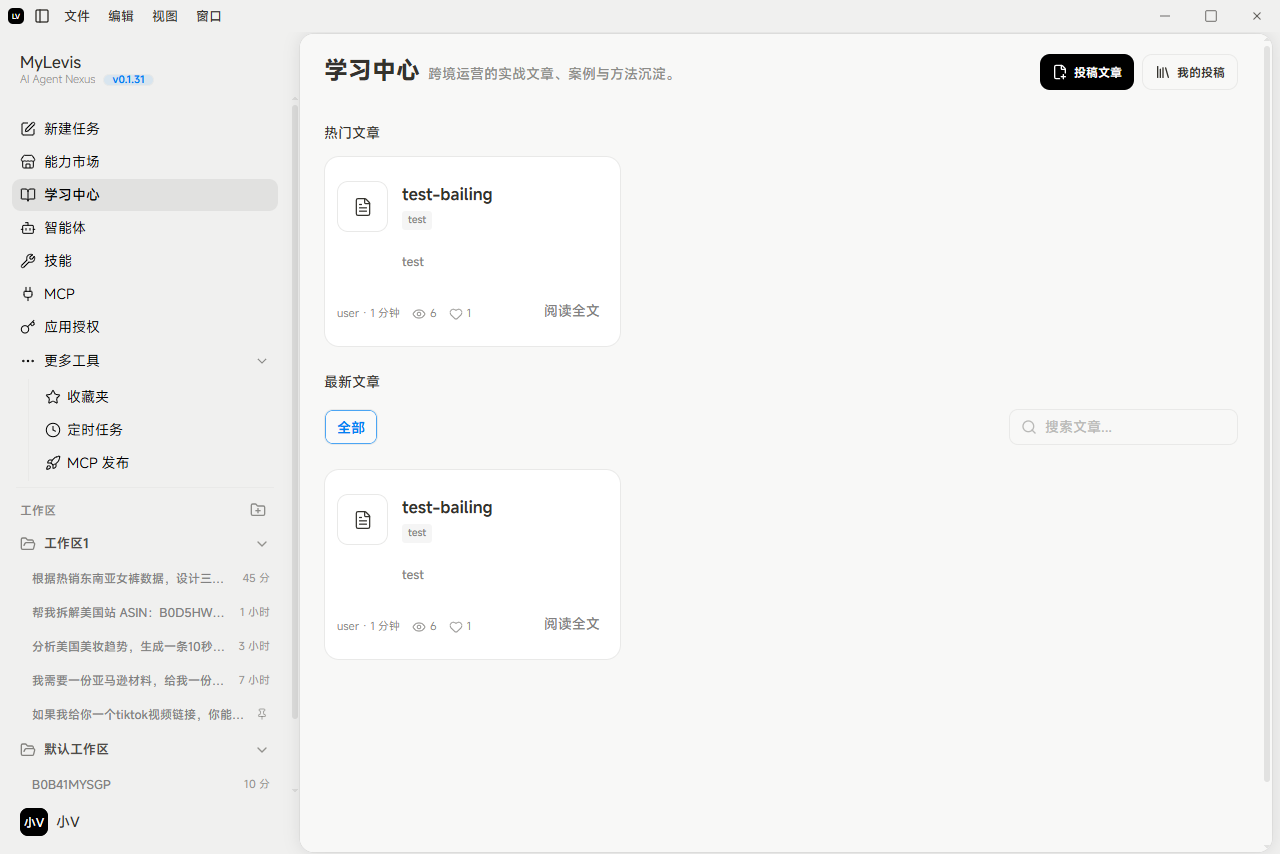
Task: Click the 应用授权 key icon
Action: (x=28, y=327)
